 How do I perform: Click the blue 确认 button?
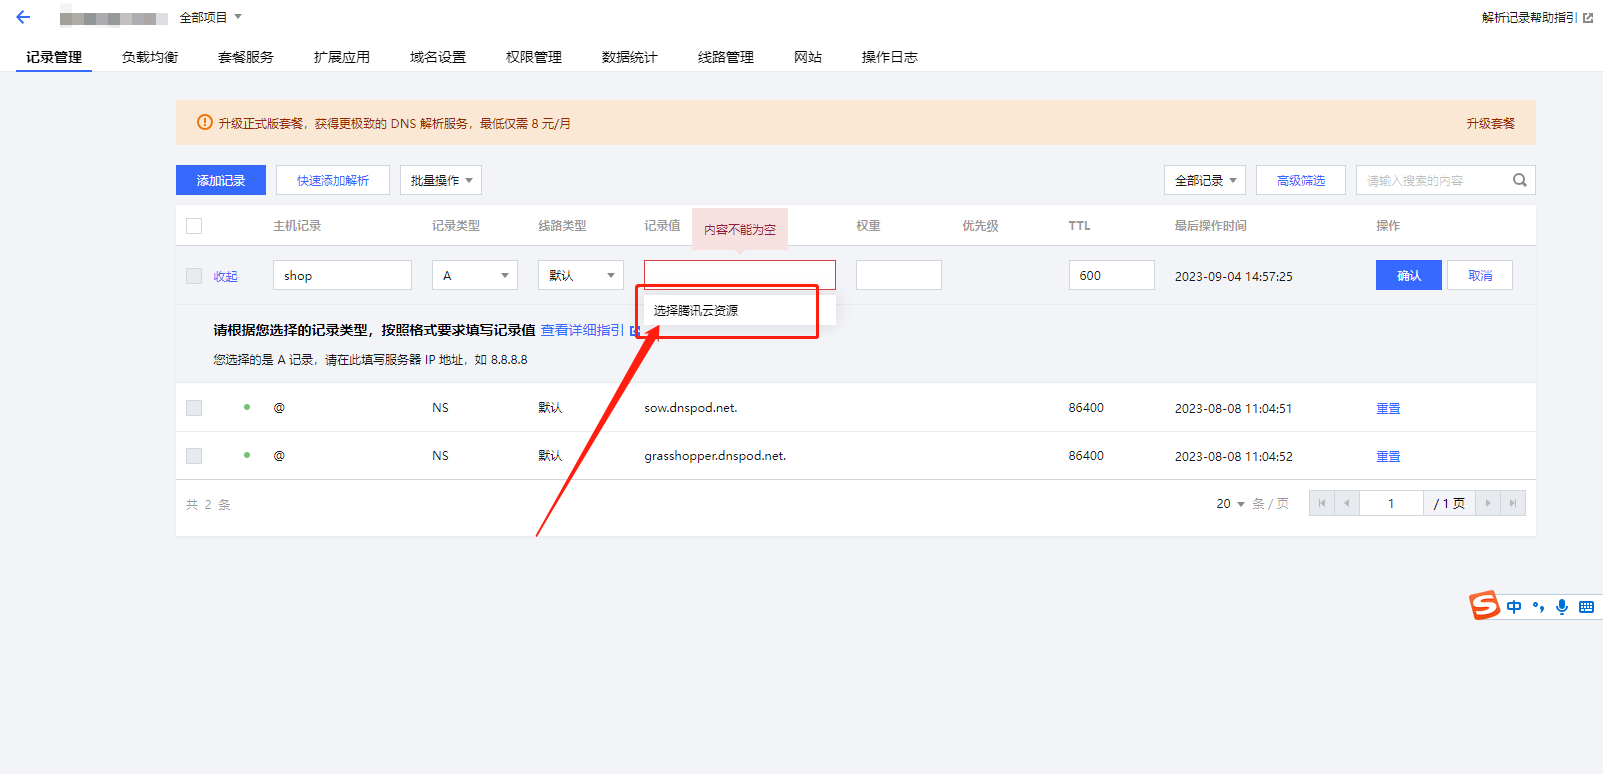point(1408,275)
